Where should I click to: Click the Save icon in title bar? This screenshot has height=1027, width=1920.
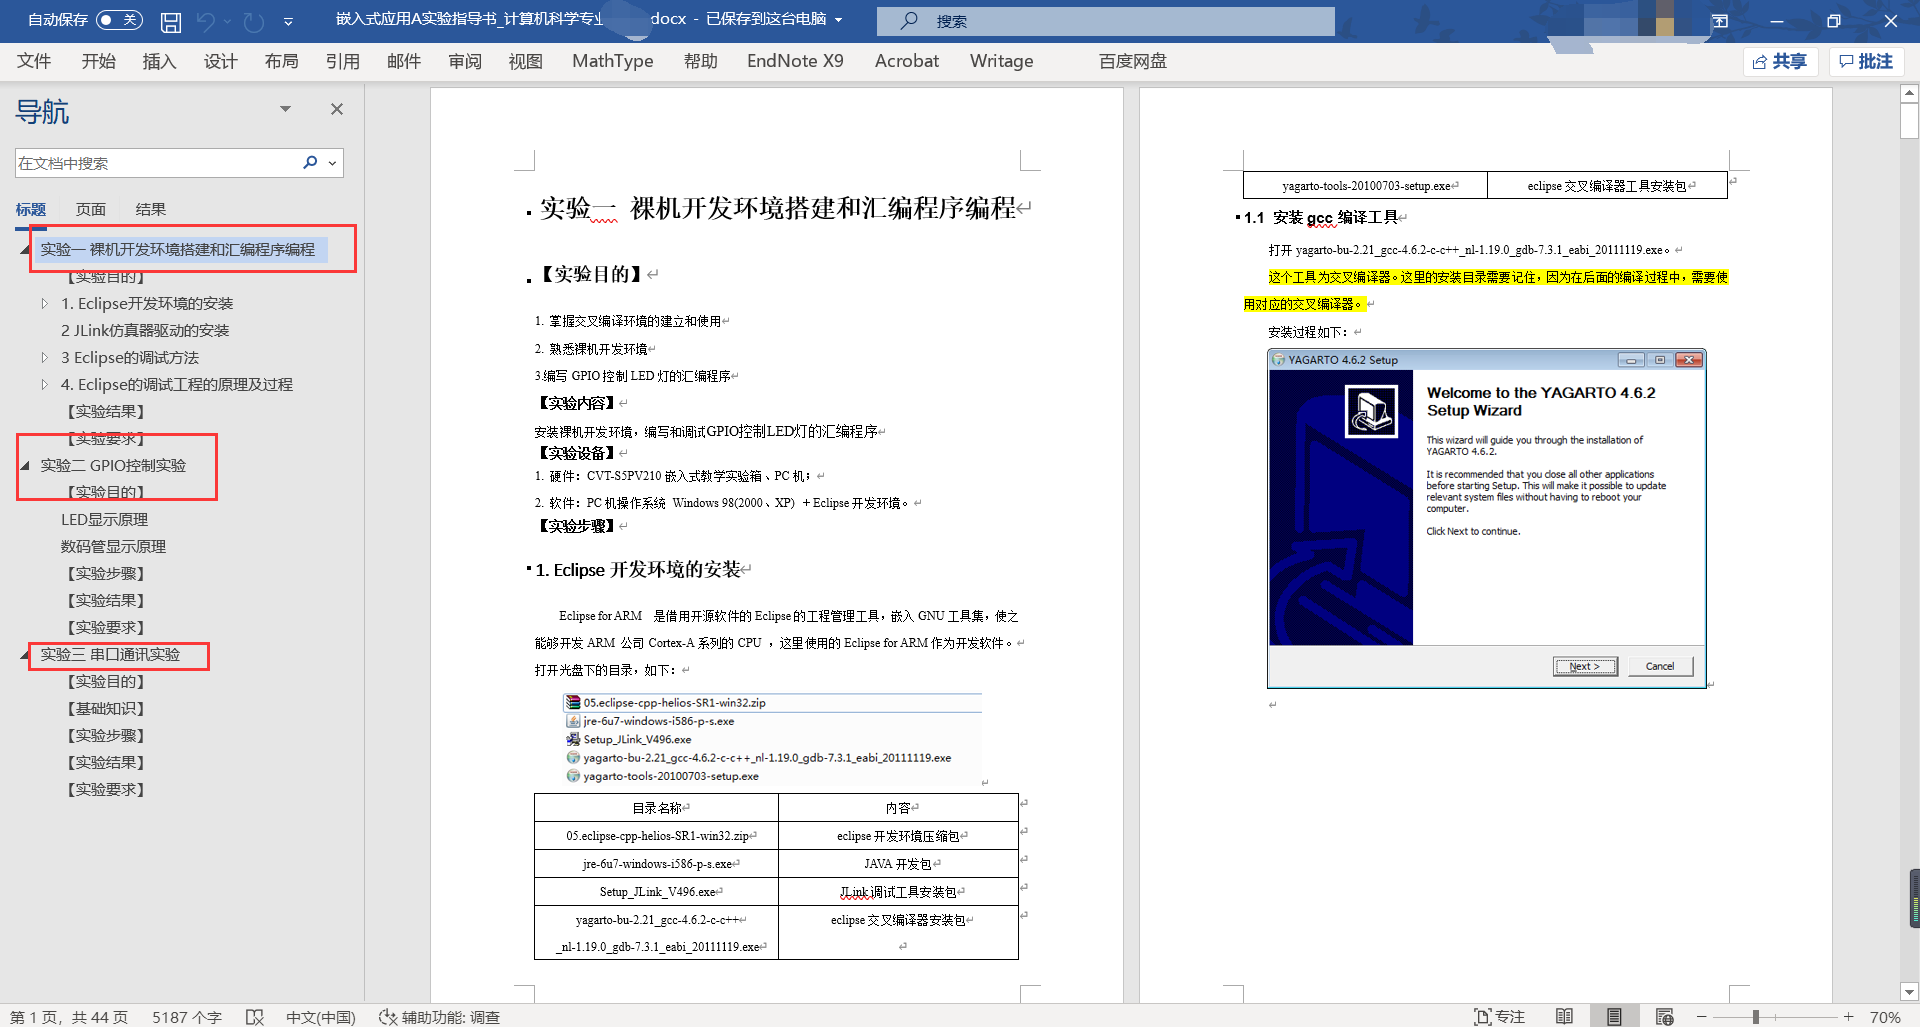click(x=171, y=21)
